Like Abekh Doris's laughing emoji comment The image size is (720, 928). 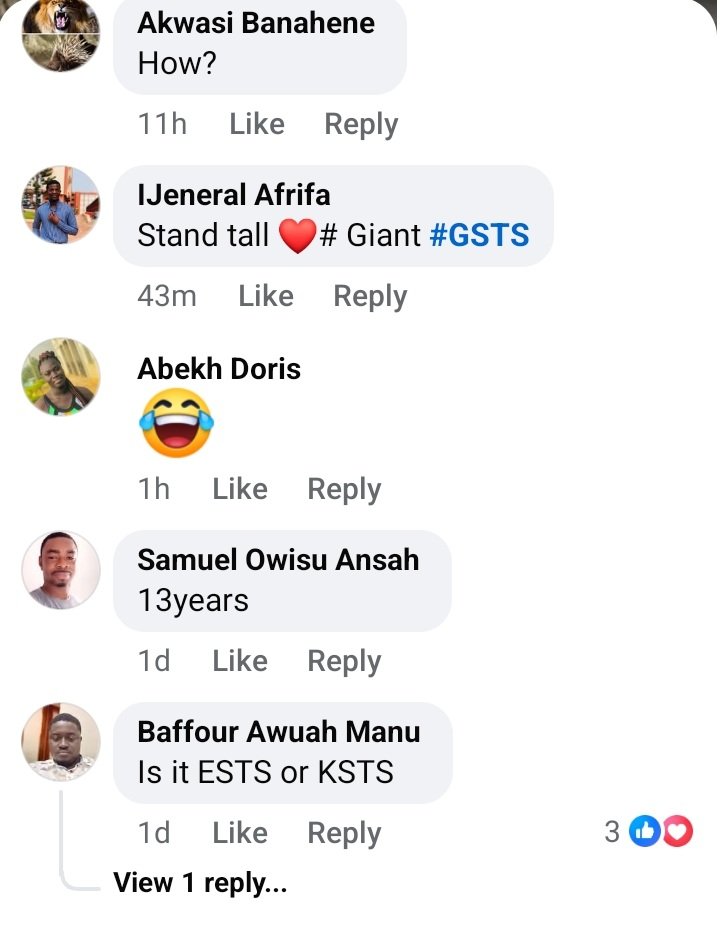[240, 489]
